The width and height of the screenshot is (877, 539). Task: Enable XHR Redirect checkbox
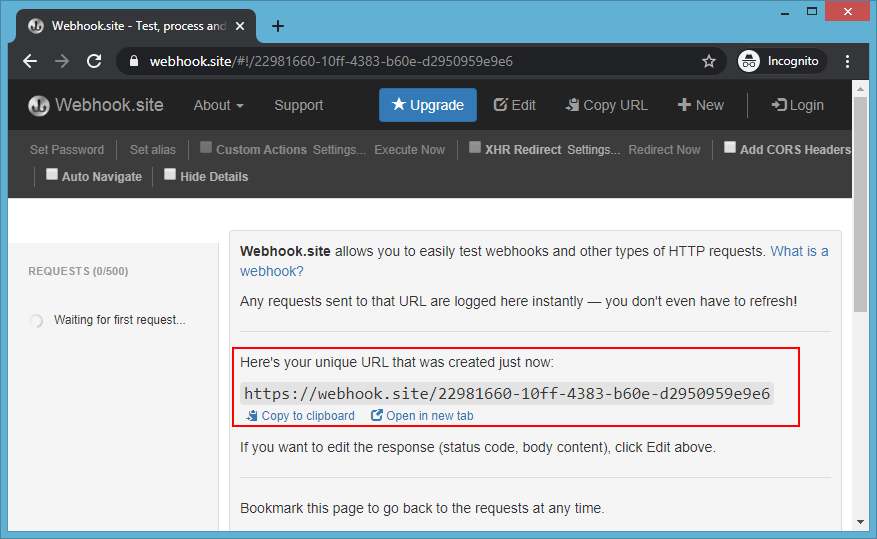point(475,147)
